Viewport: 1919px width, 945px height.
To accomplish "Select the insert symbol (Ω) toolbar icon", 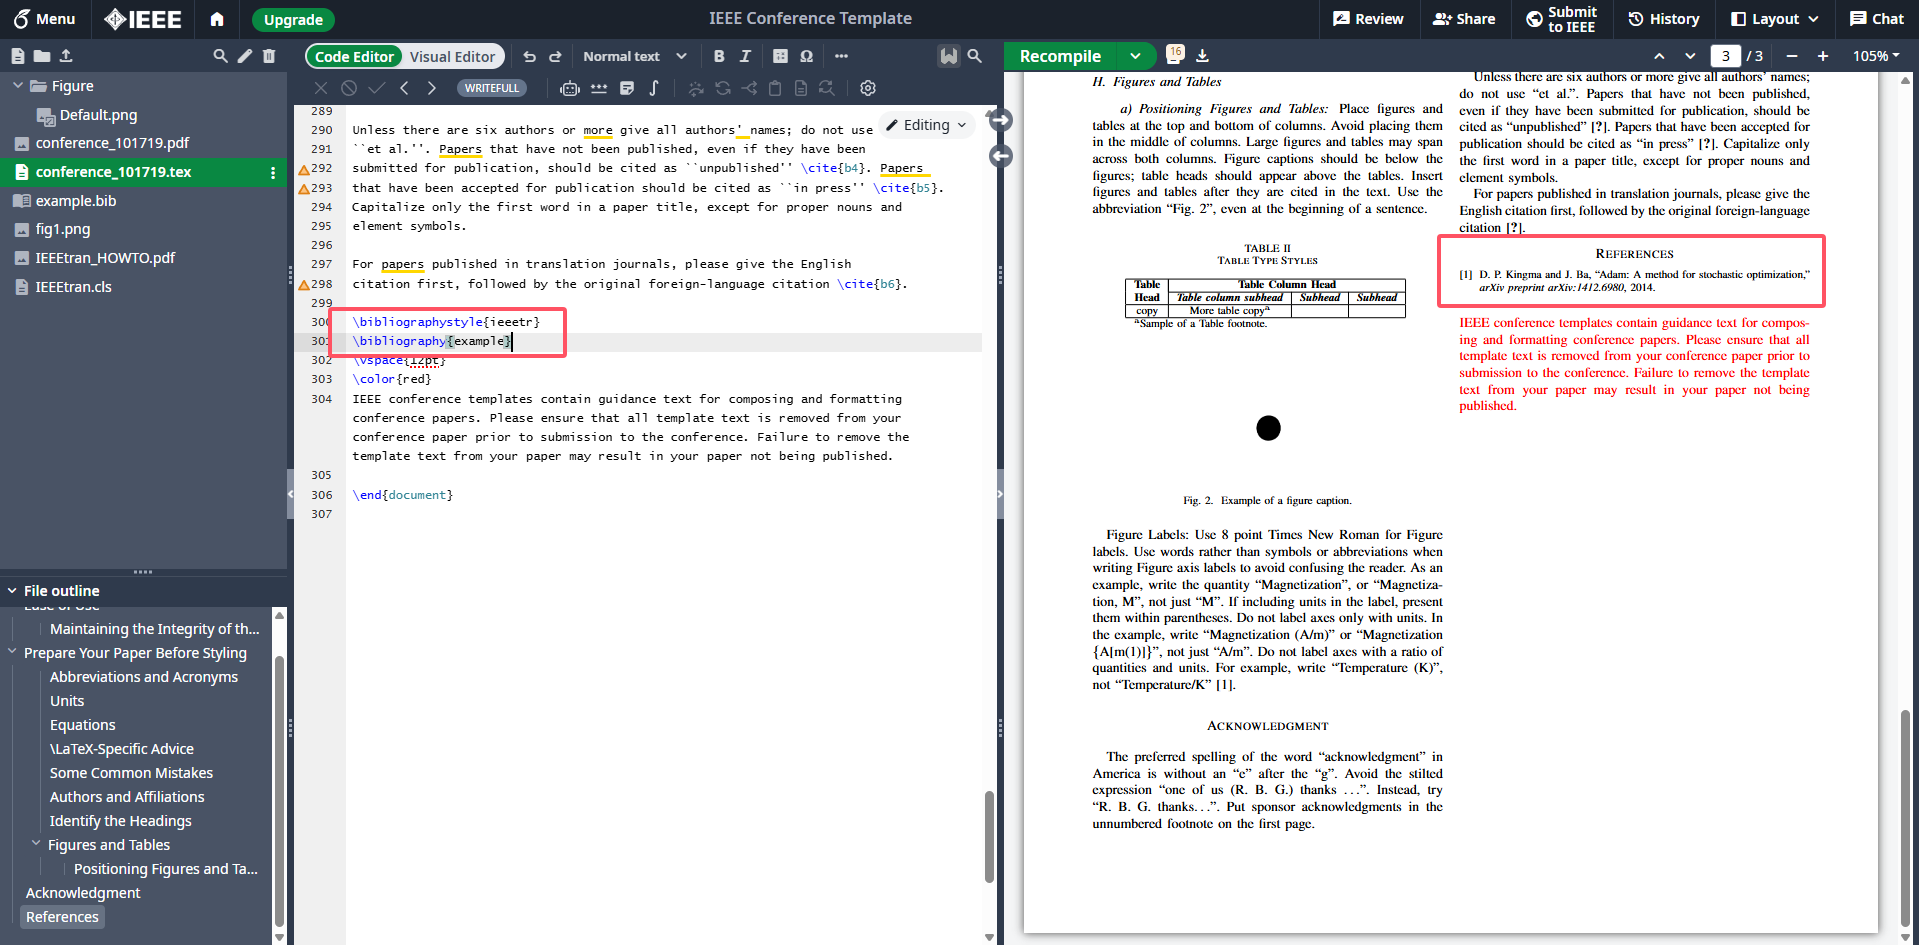I will (x=806, y=56).
